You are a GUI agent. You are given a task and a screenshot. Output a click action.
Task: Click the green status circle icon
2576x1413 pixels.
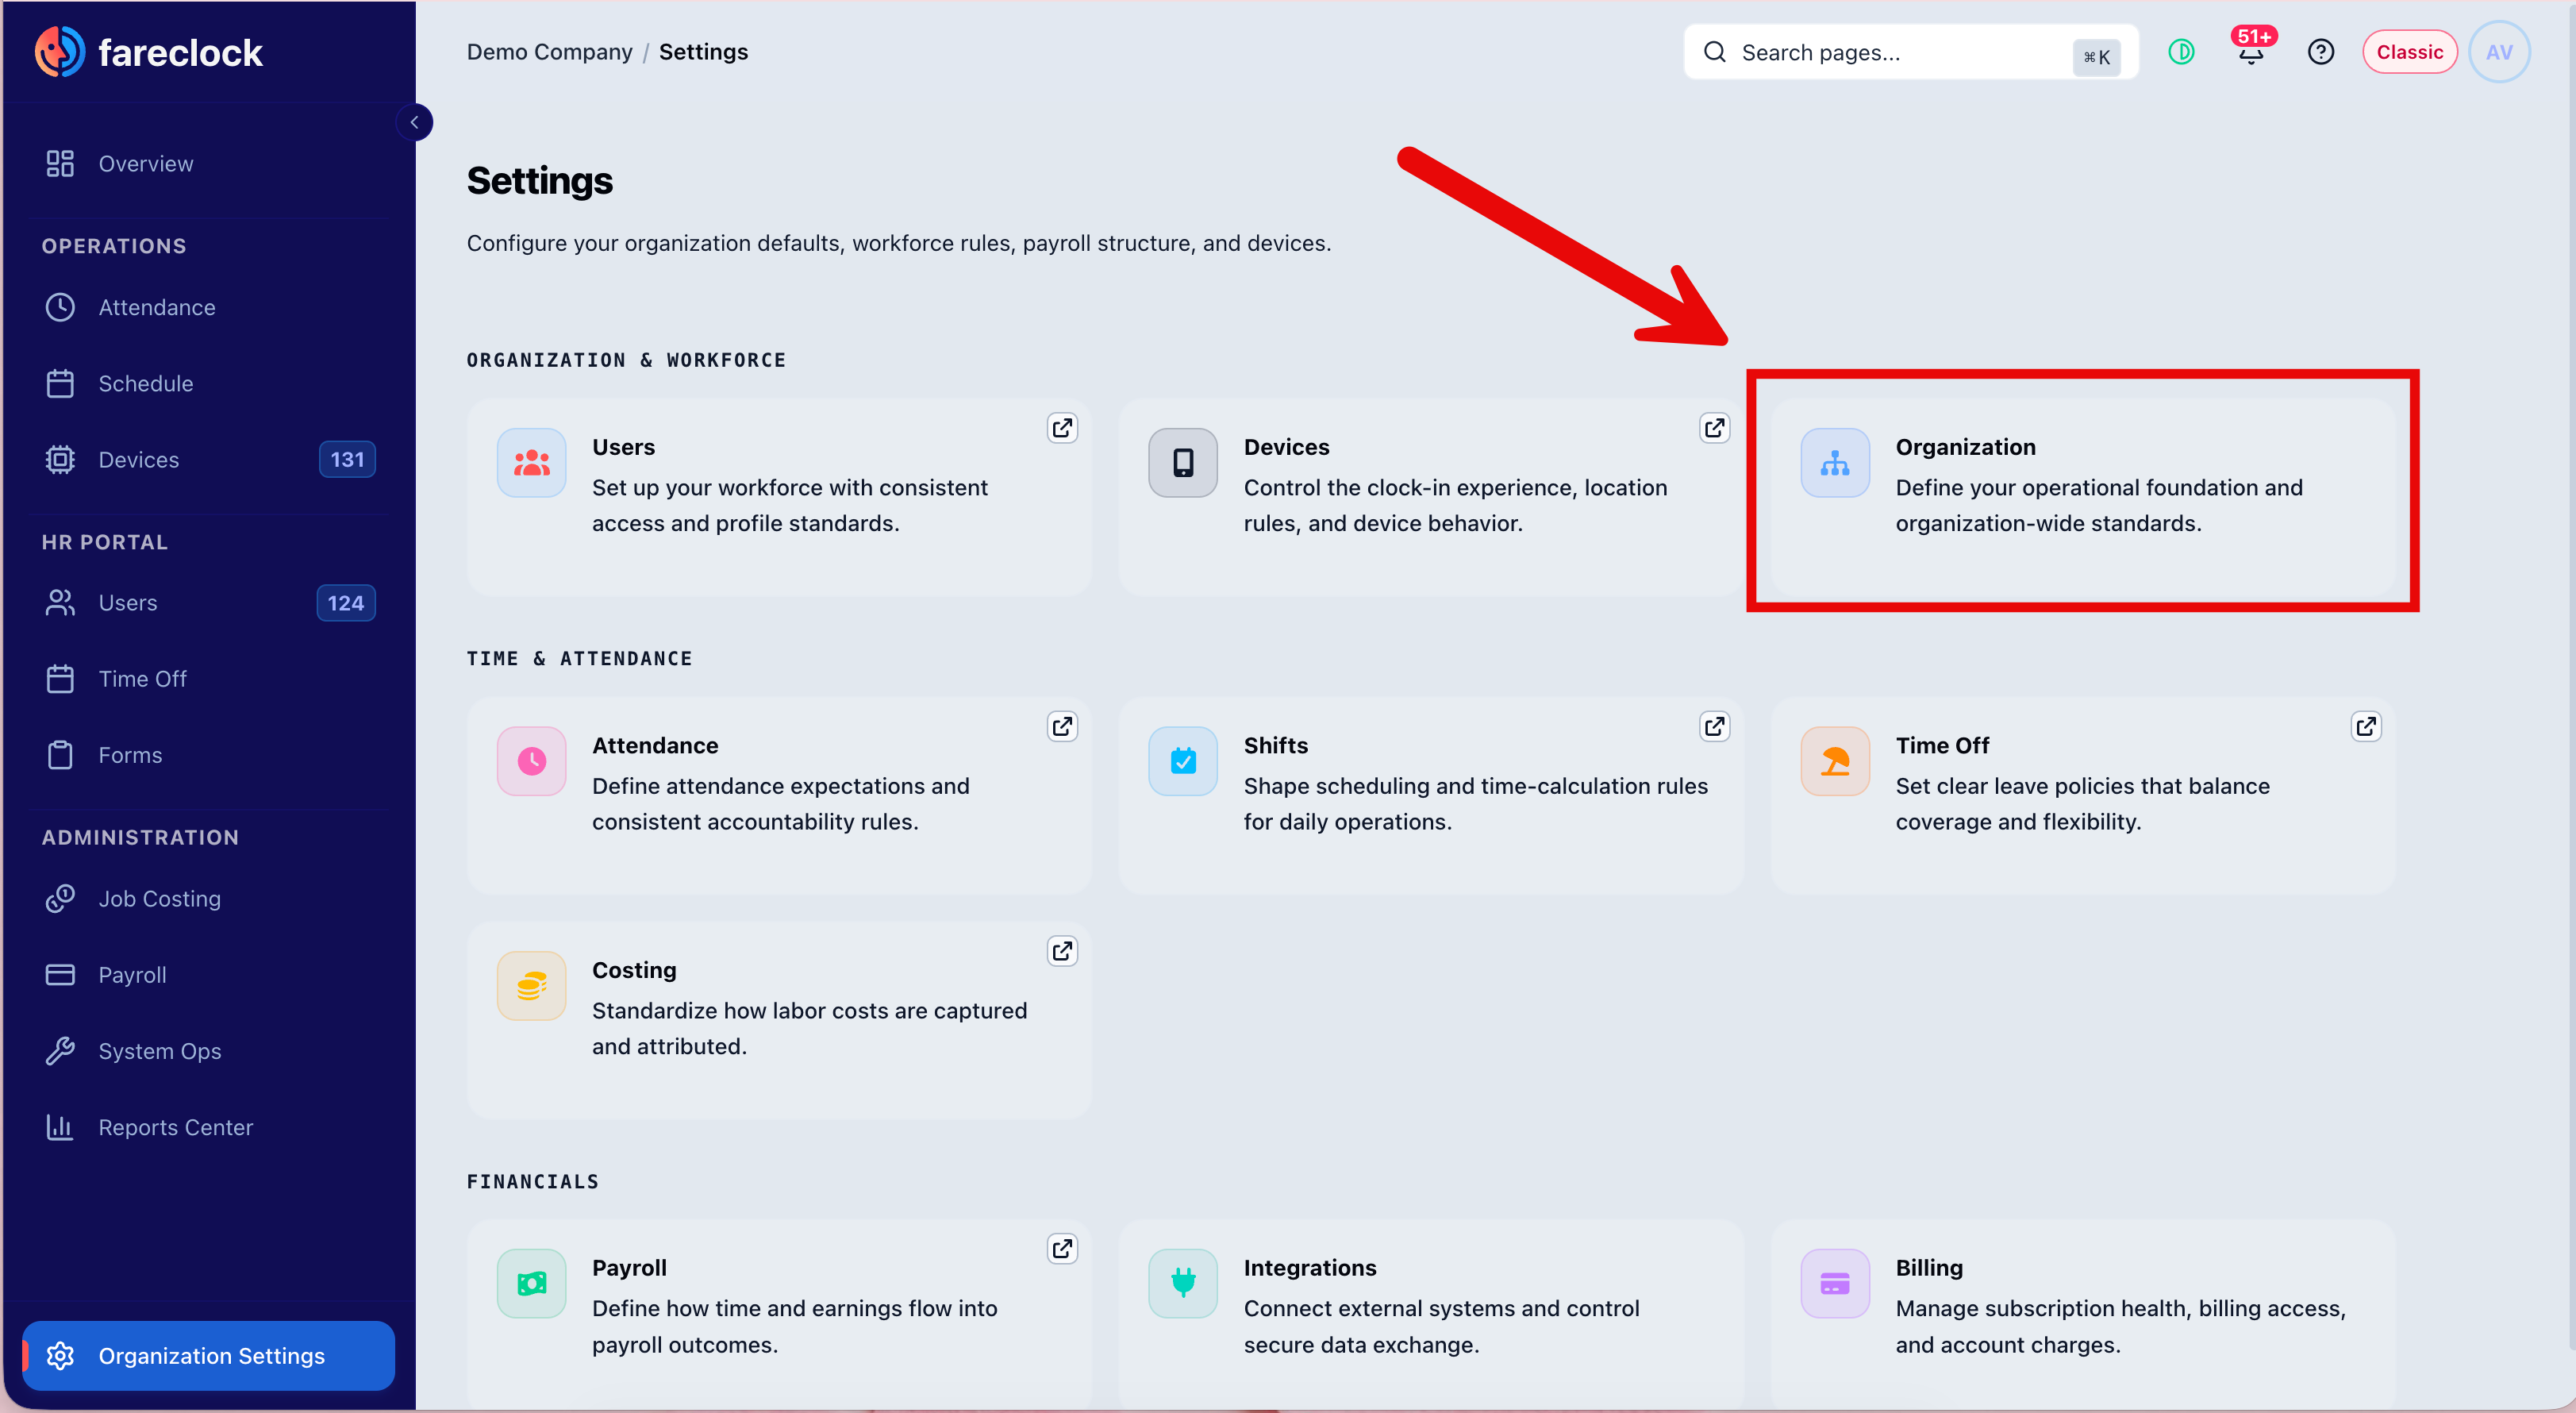(2181, 52)
